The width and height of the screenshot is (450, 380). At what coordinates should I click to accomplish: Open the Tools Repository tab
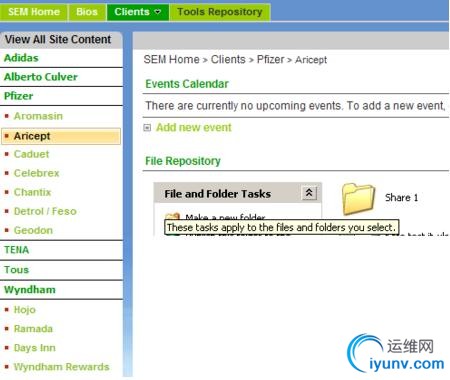(220, 12)
